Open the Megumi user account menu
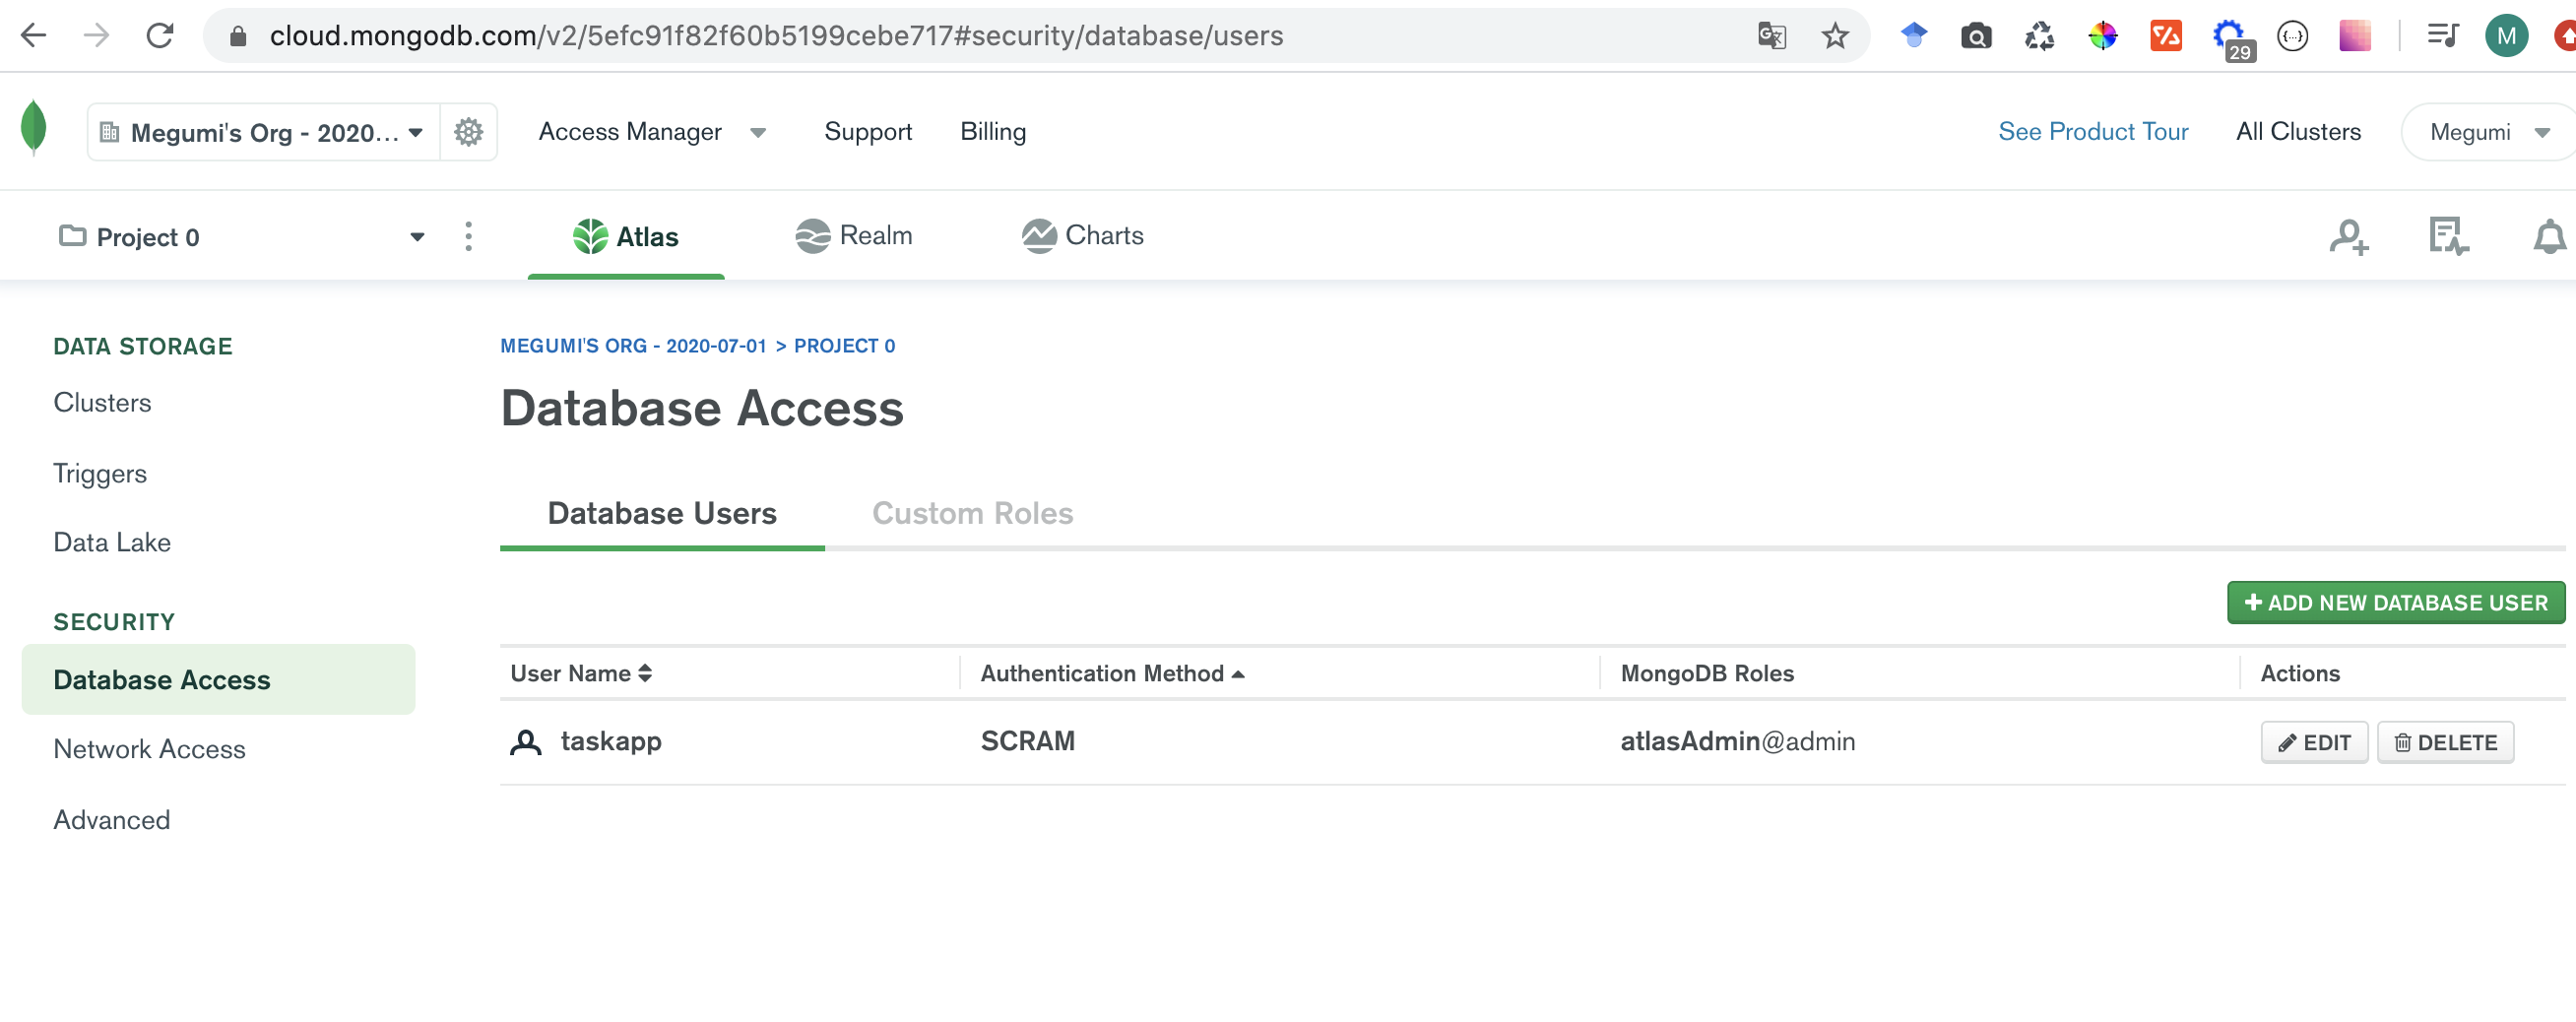This screenshot has height=1022, width=2576. click(2490, 132)
